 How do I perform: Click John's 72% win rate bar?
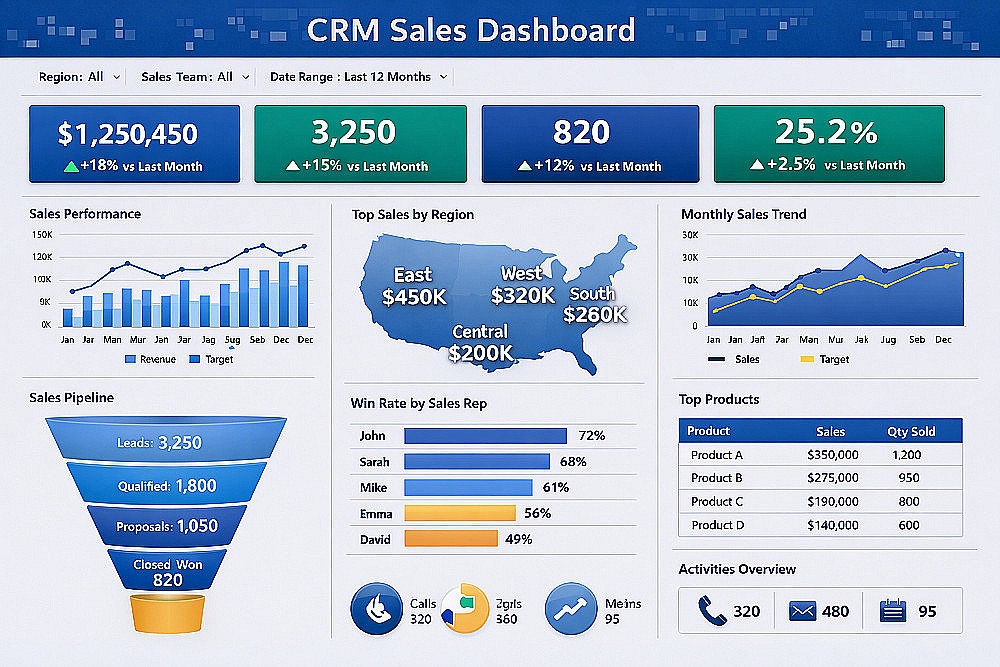(x=485, y=436)
